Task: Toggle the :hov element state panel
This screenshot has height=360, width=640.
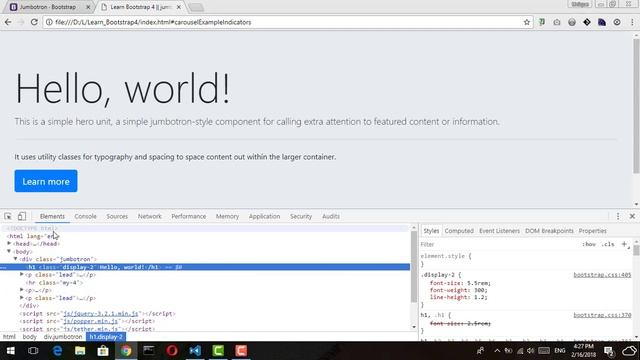Action: (589, 244)
